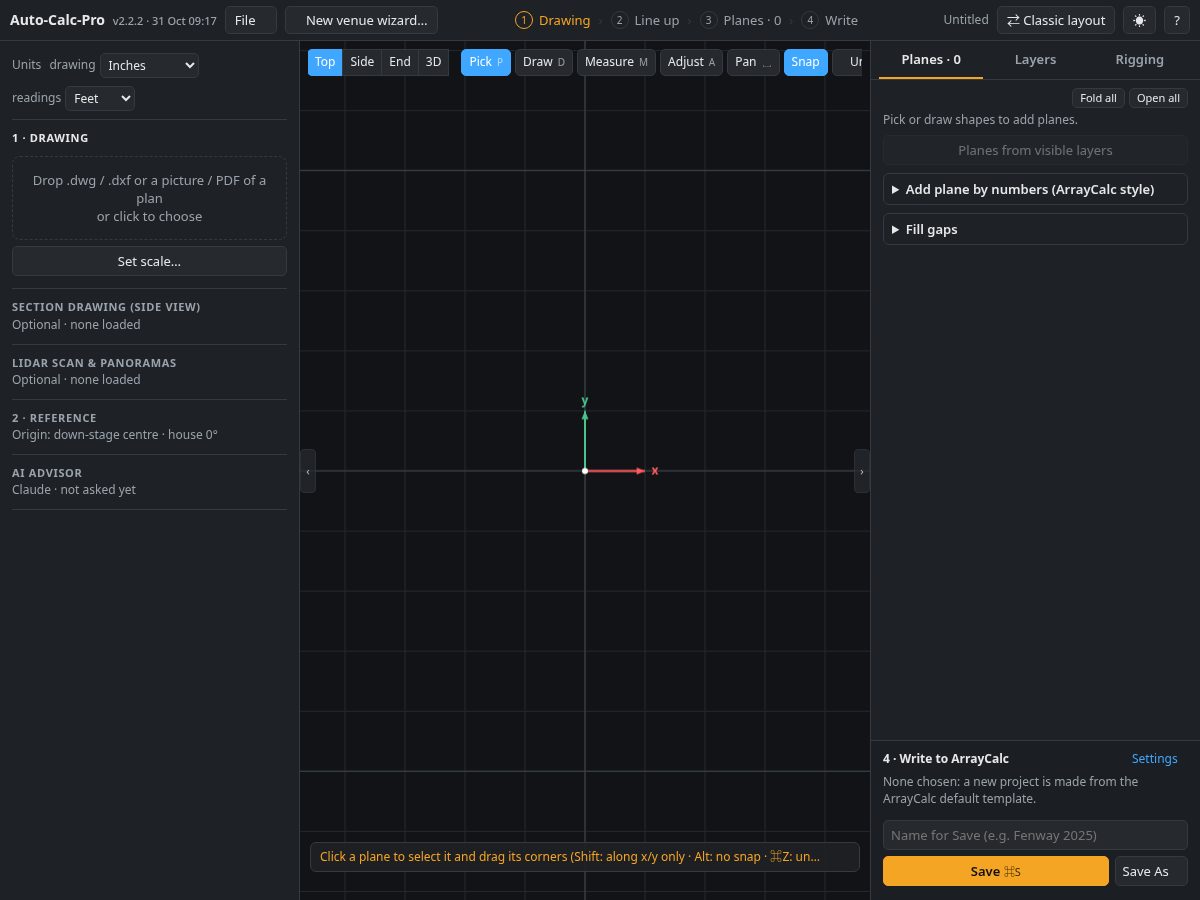Open readings units Feet dropdown
Screen dimensions: 1200x900
[x=100, y=98]
